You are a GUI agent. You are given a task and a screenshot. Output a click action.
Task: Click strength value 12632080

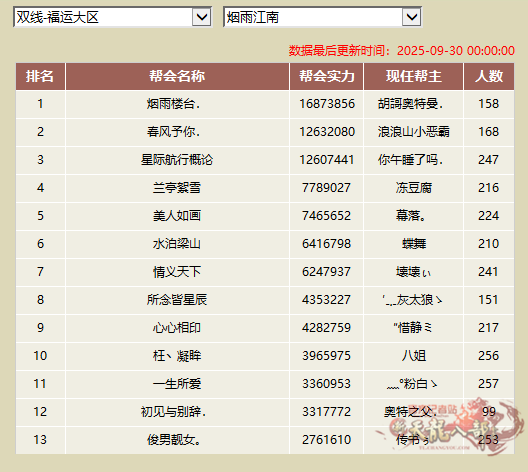tap(327, 132)
